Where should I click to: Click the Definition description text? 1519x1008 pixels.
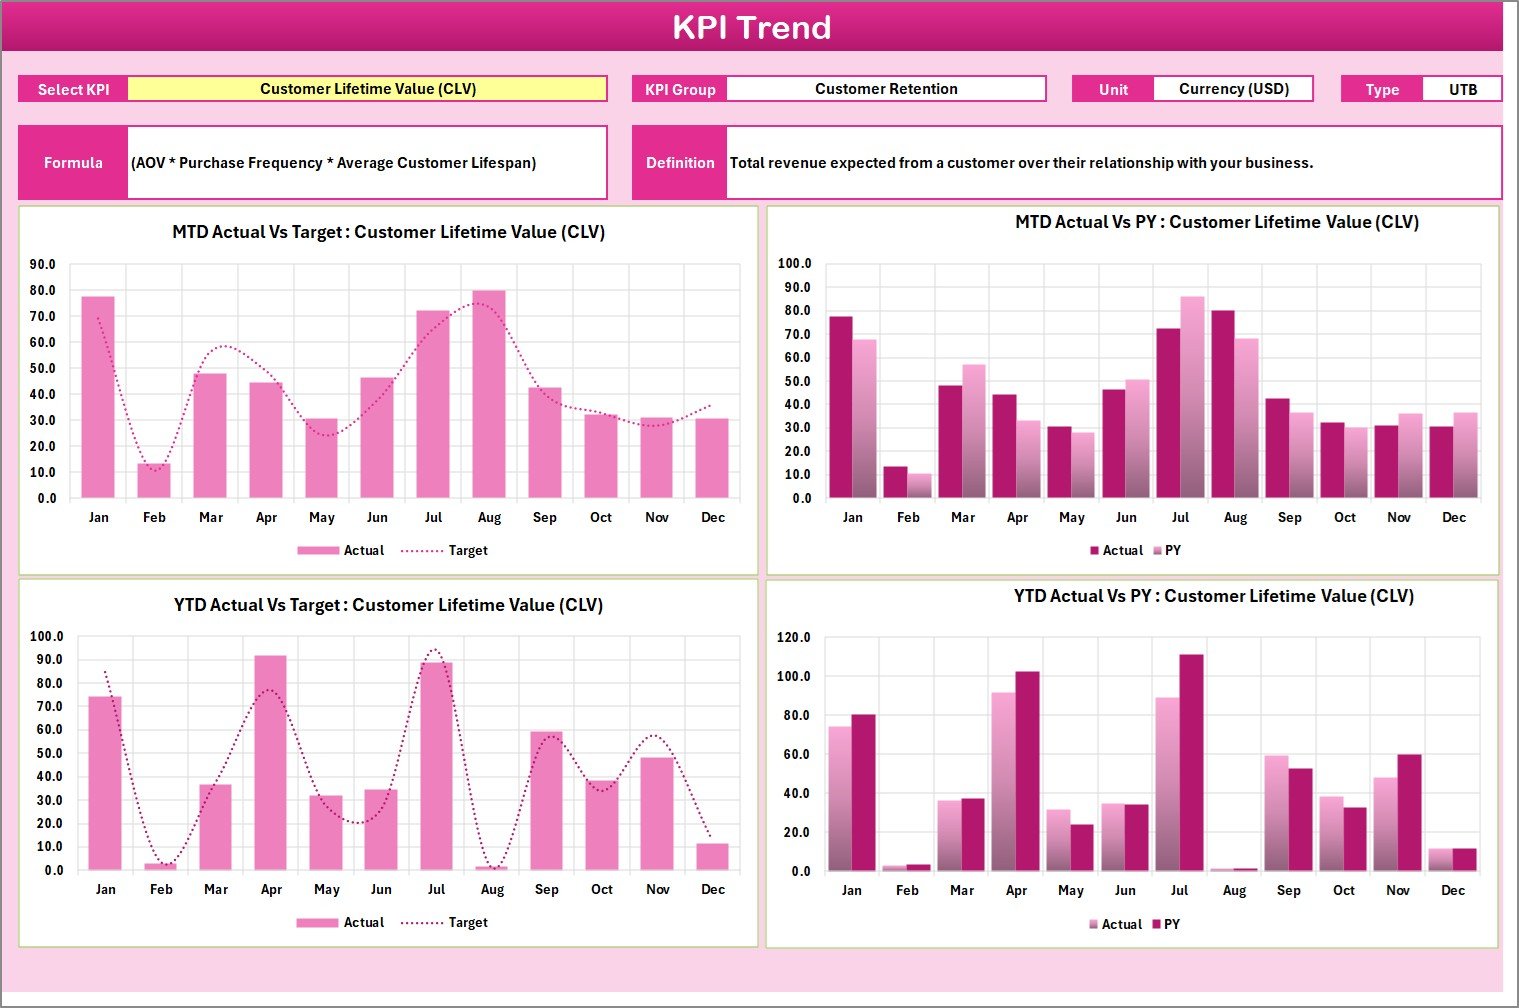[1021, 162]
